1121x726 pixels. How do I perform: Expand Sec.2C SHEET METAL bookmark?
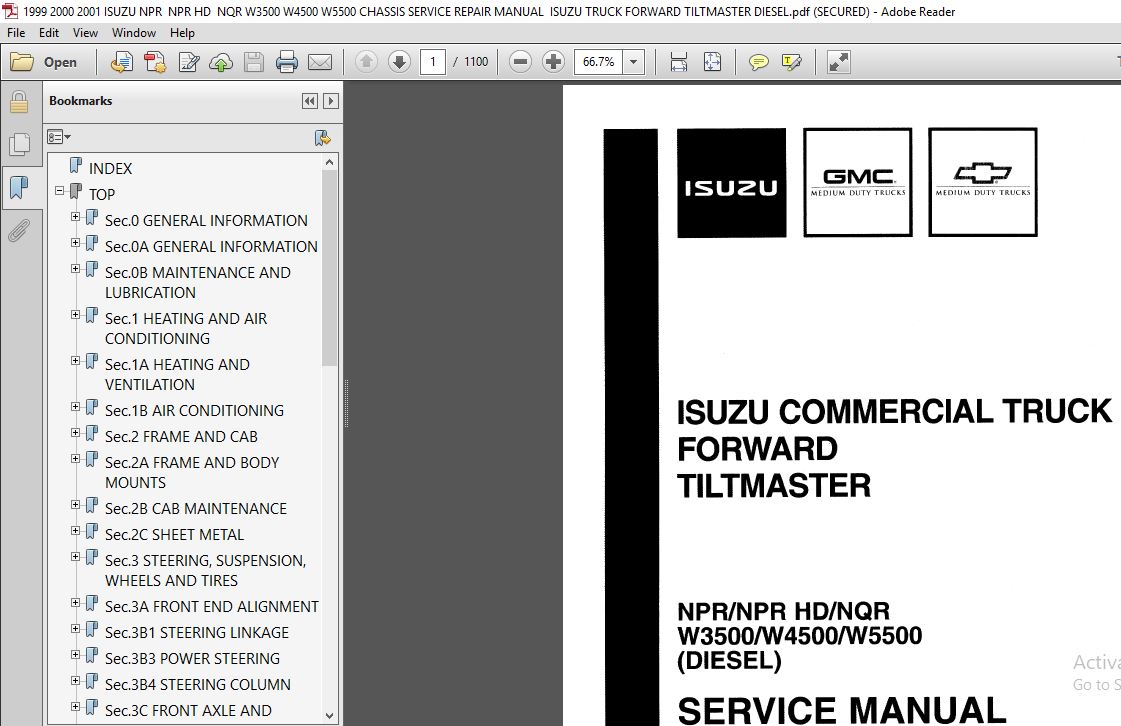[75, 531]
